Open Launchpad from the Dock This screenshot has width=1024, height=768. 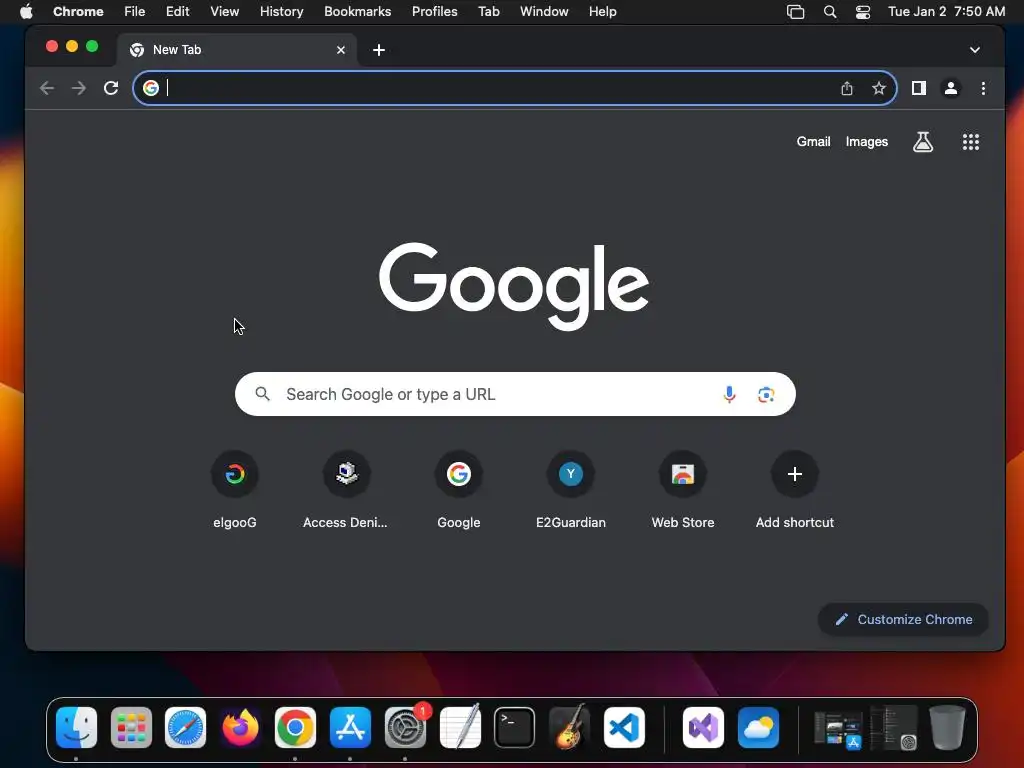[x=131, y=728]
